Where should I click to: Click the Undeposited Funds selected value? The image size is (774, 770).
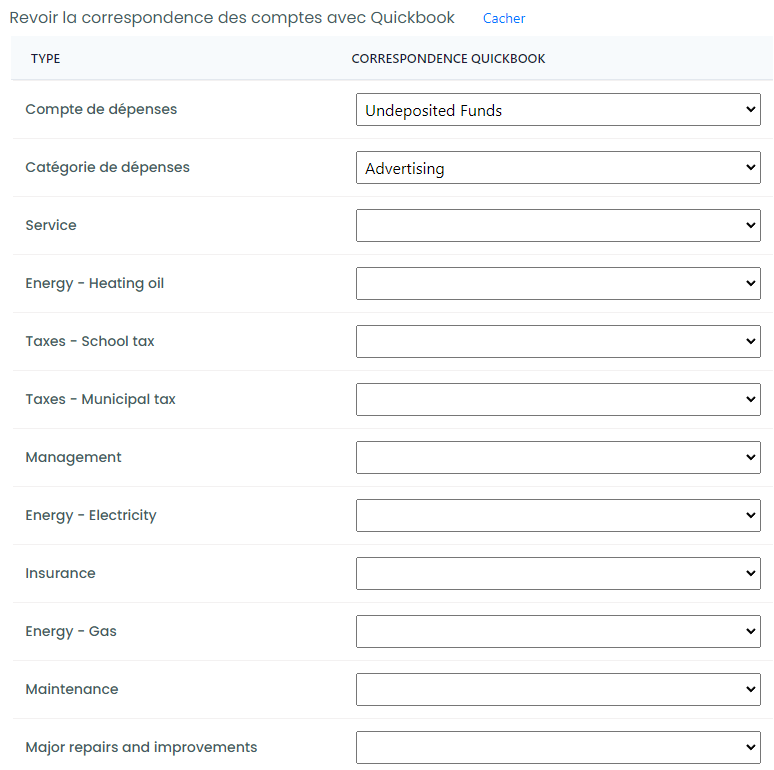click(433, 111)
